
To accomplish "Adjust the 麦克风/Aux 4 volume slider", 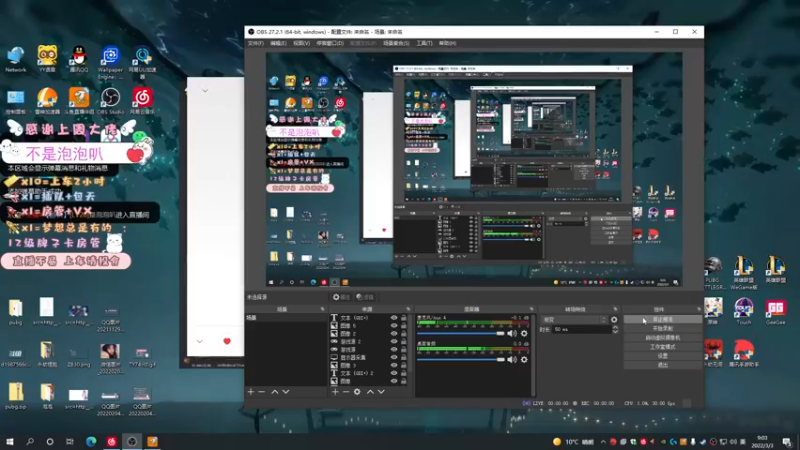I will 461,333.
